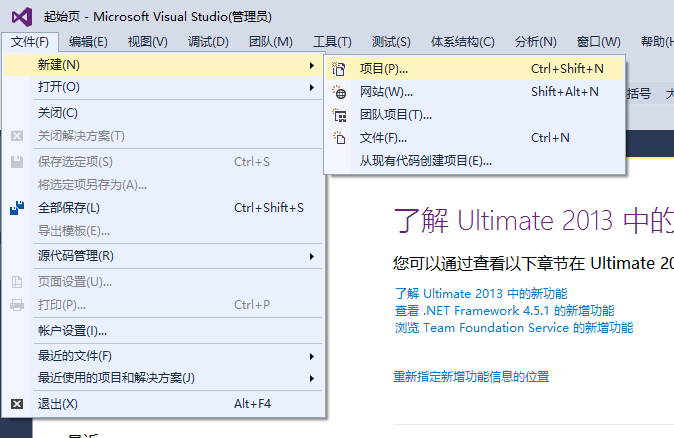The width and height of the screenshot is (674, 438).
Task: Open the 编辑(E) menu
Action: click(x=88, y=42)
